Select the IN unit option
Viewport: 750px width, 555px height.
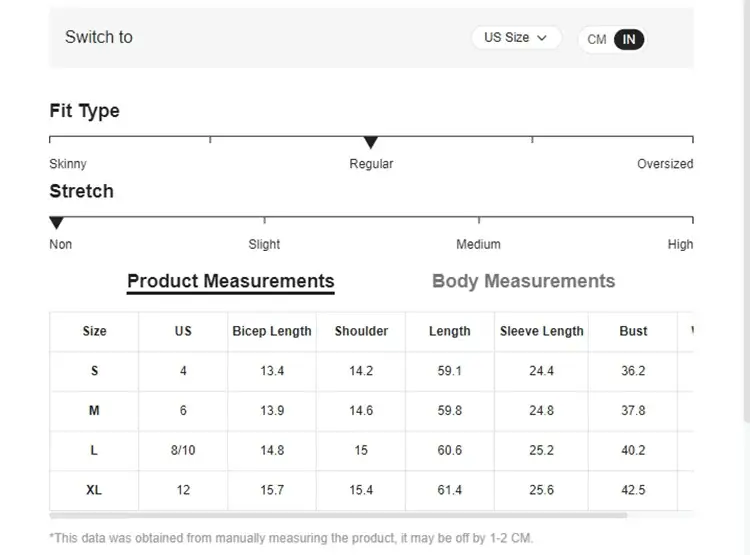(629, 40)
